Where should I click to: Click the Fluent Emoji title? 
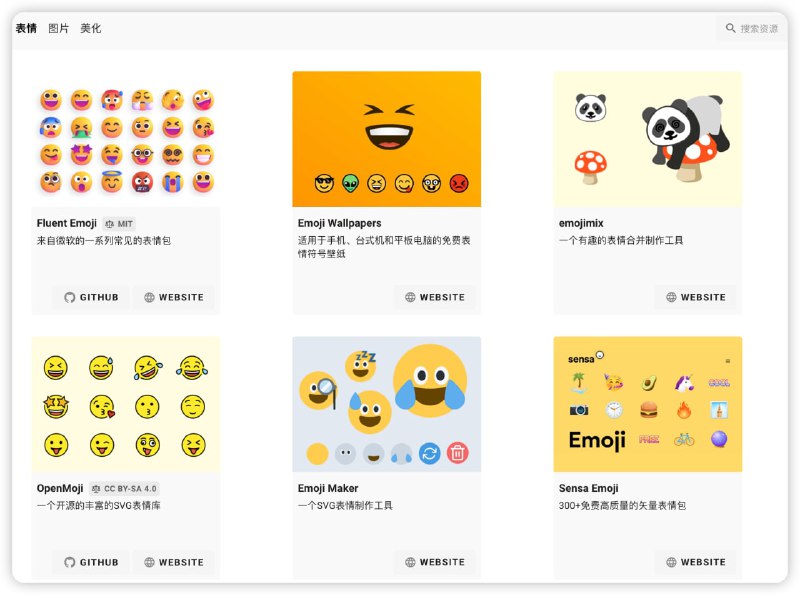point(67,223)
